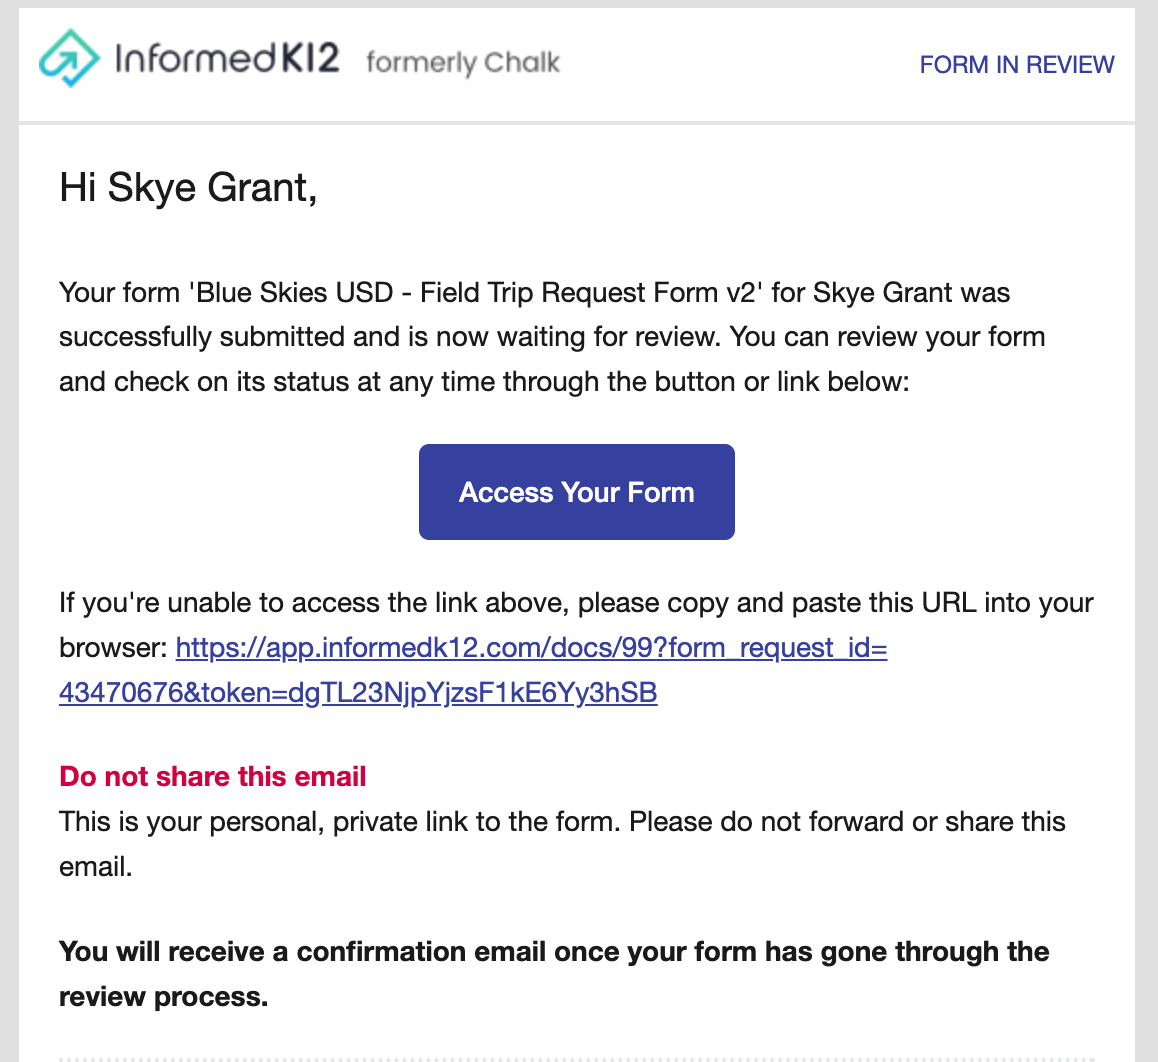This screenshot has width=1158, height=1062.
Task: Click the 'Blue Skies USD - Field Trip Request Form v2' name
Action: [476, 292]
